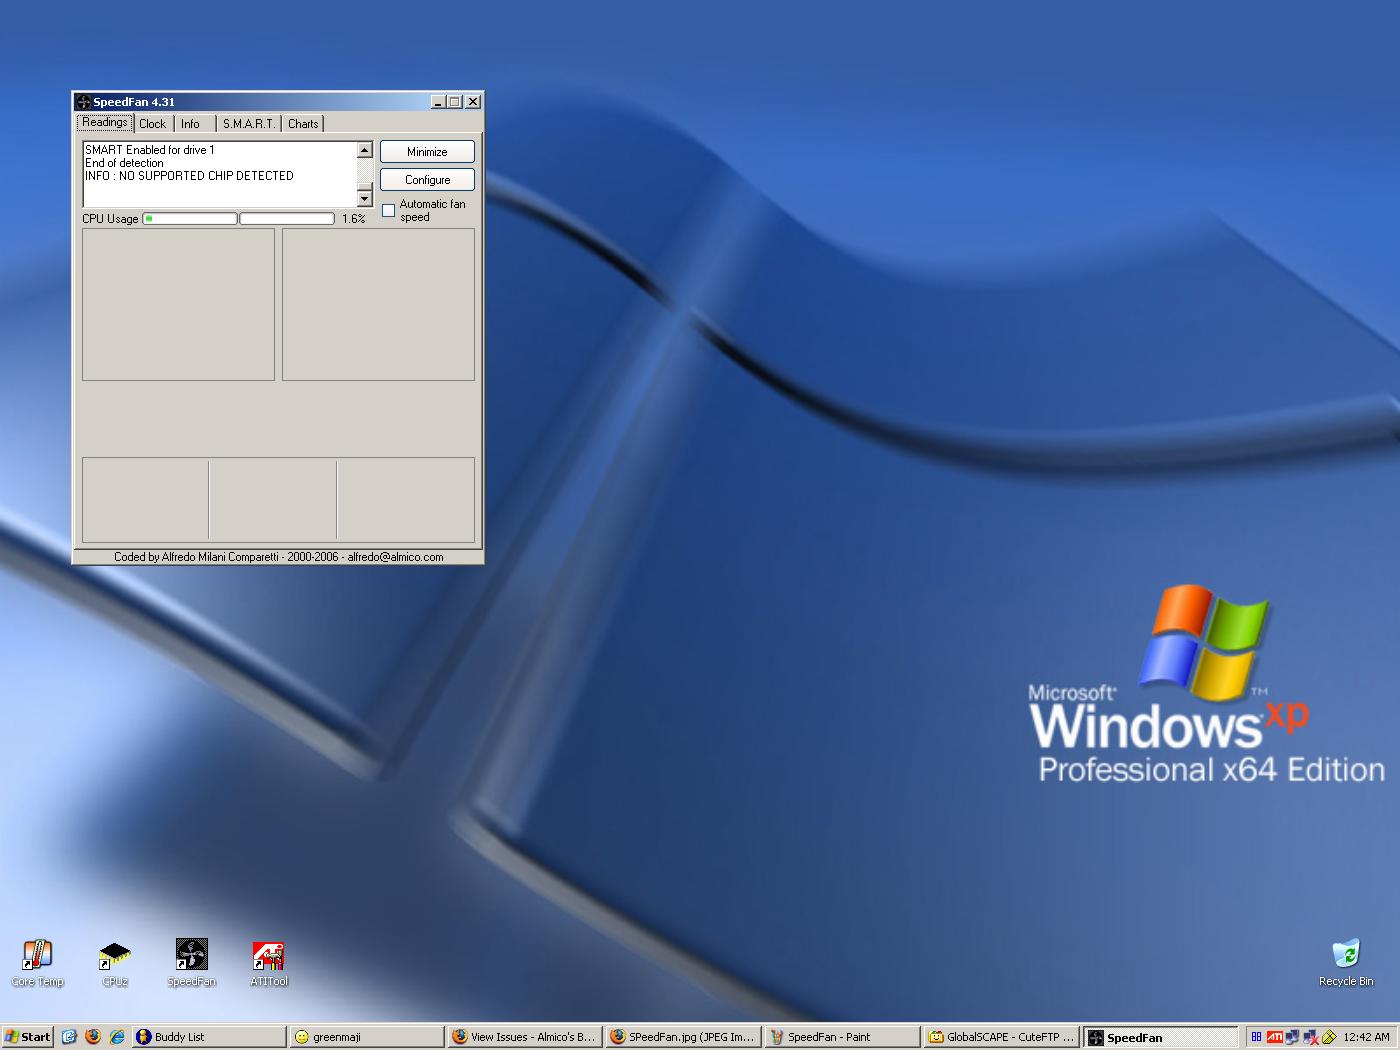Click the 1.6% CPU usage value
Viewport: 1400px width, 1050px height.
(353, 219)
